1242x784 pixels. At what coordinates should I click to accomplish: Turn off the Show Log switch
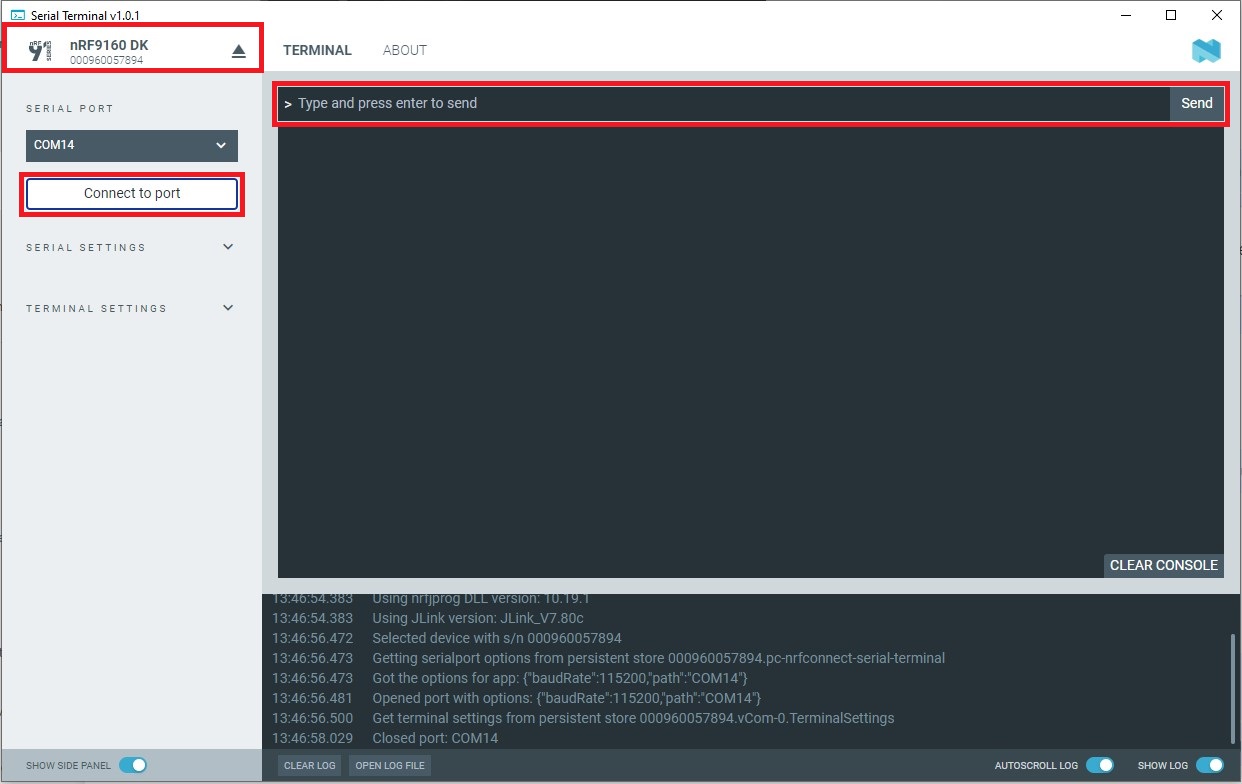(1209, 765)
